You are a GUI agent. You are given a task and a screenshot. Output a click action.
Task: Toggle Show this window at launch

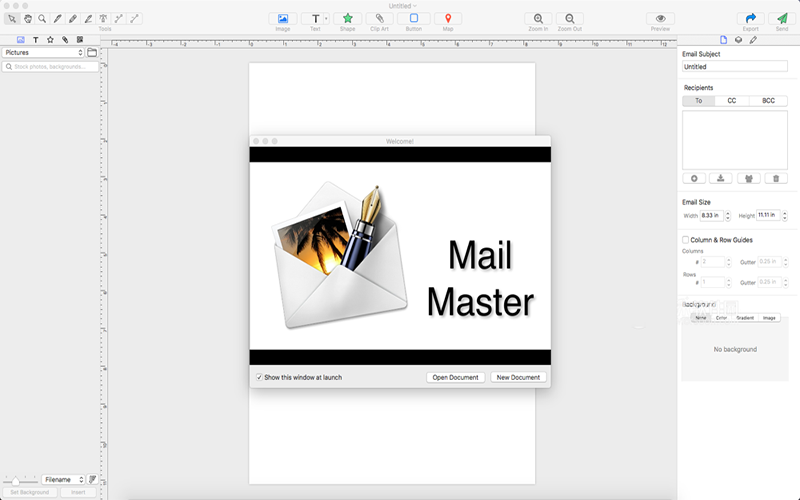click(259, 378)
